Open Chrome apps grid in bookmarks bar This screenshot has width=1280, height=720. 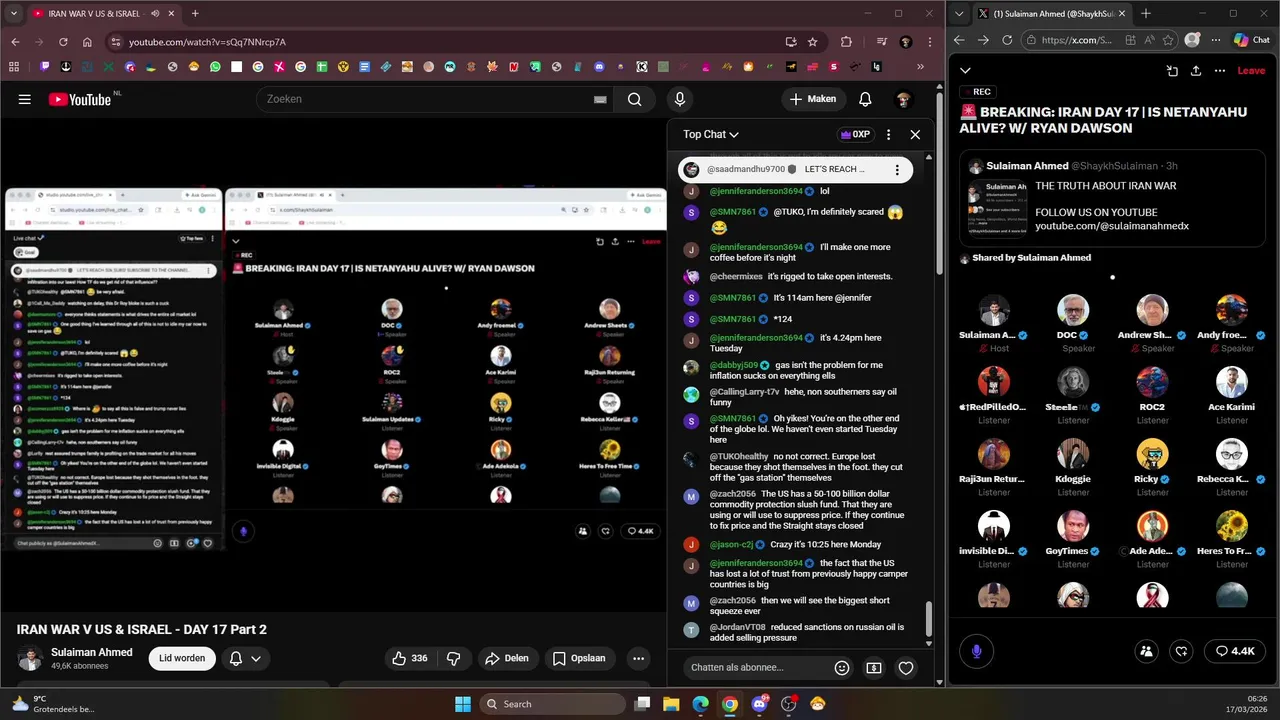coord(14,67)
